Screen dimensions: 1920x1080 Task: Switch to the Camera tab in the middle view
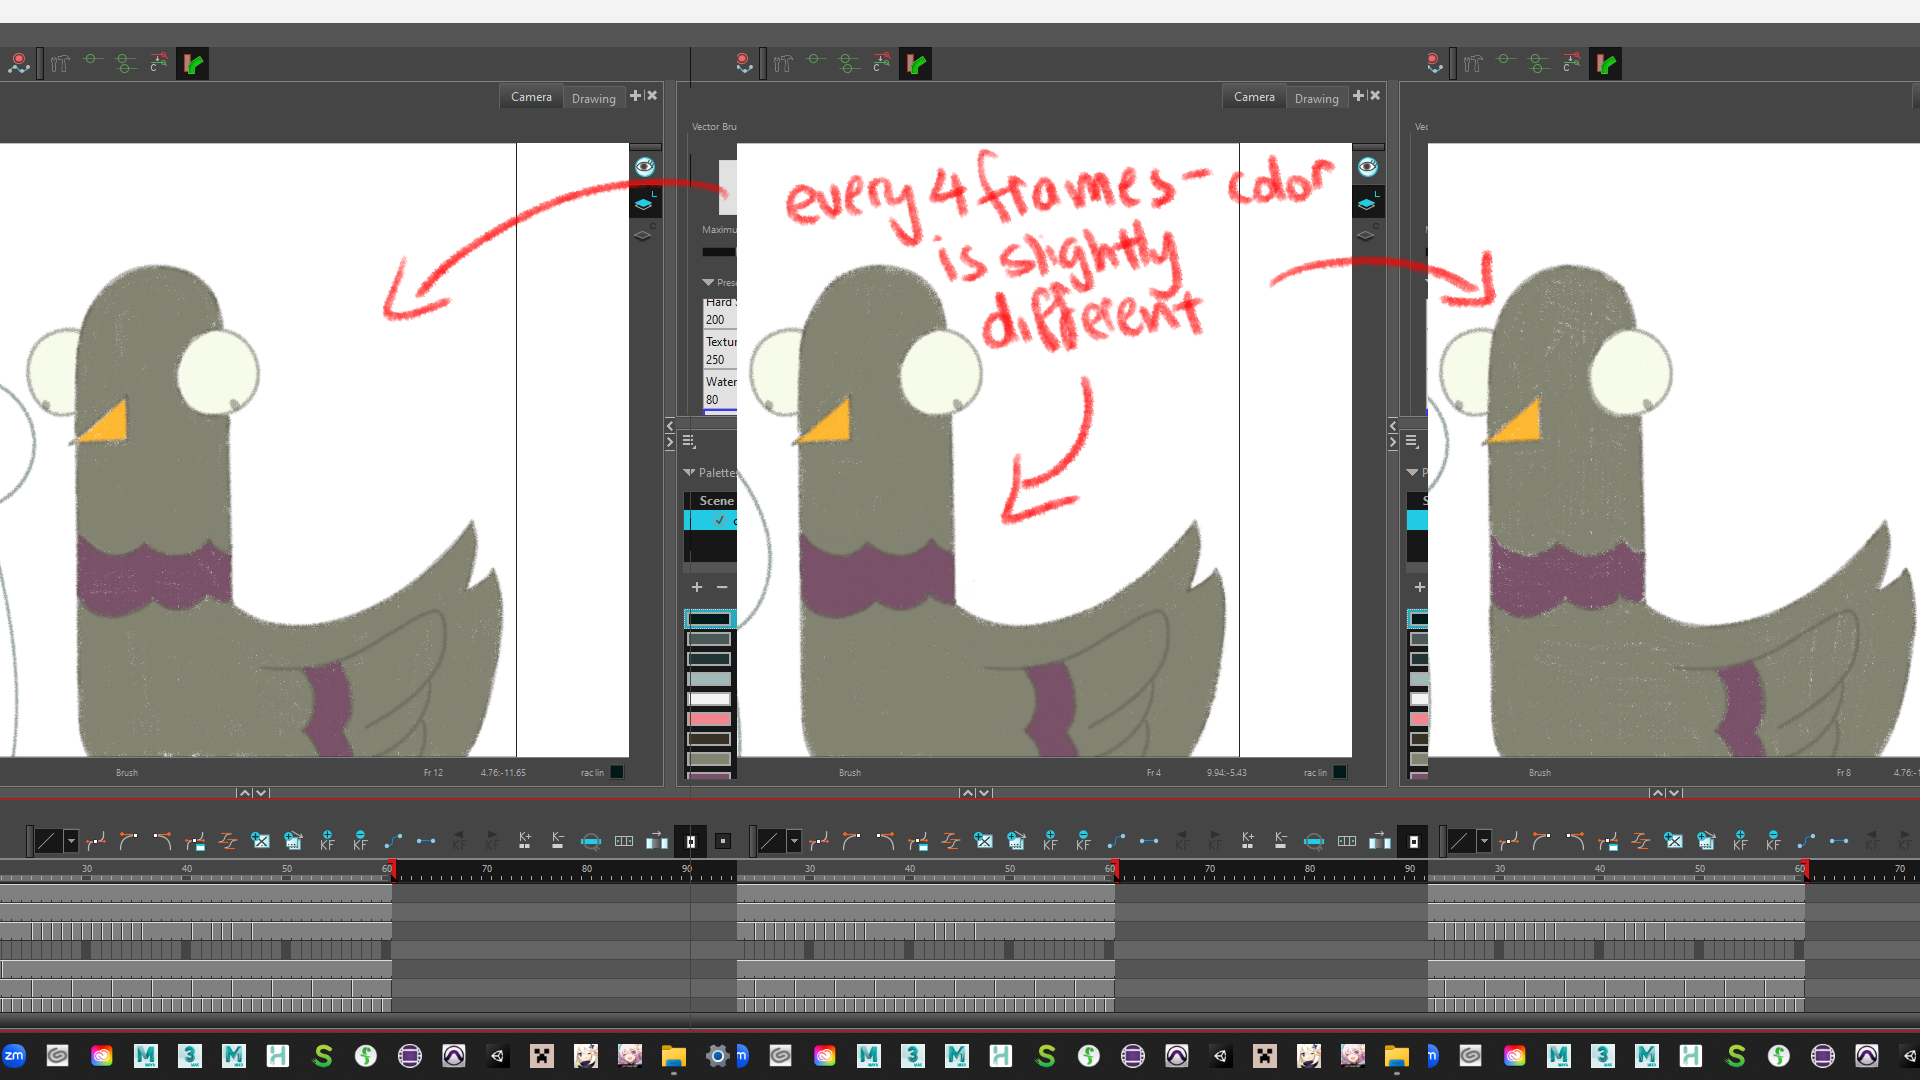tap(1253, 97)
